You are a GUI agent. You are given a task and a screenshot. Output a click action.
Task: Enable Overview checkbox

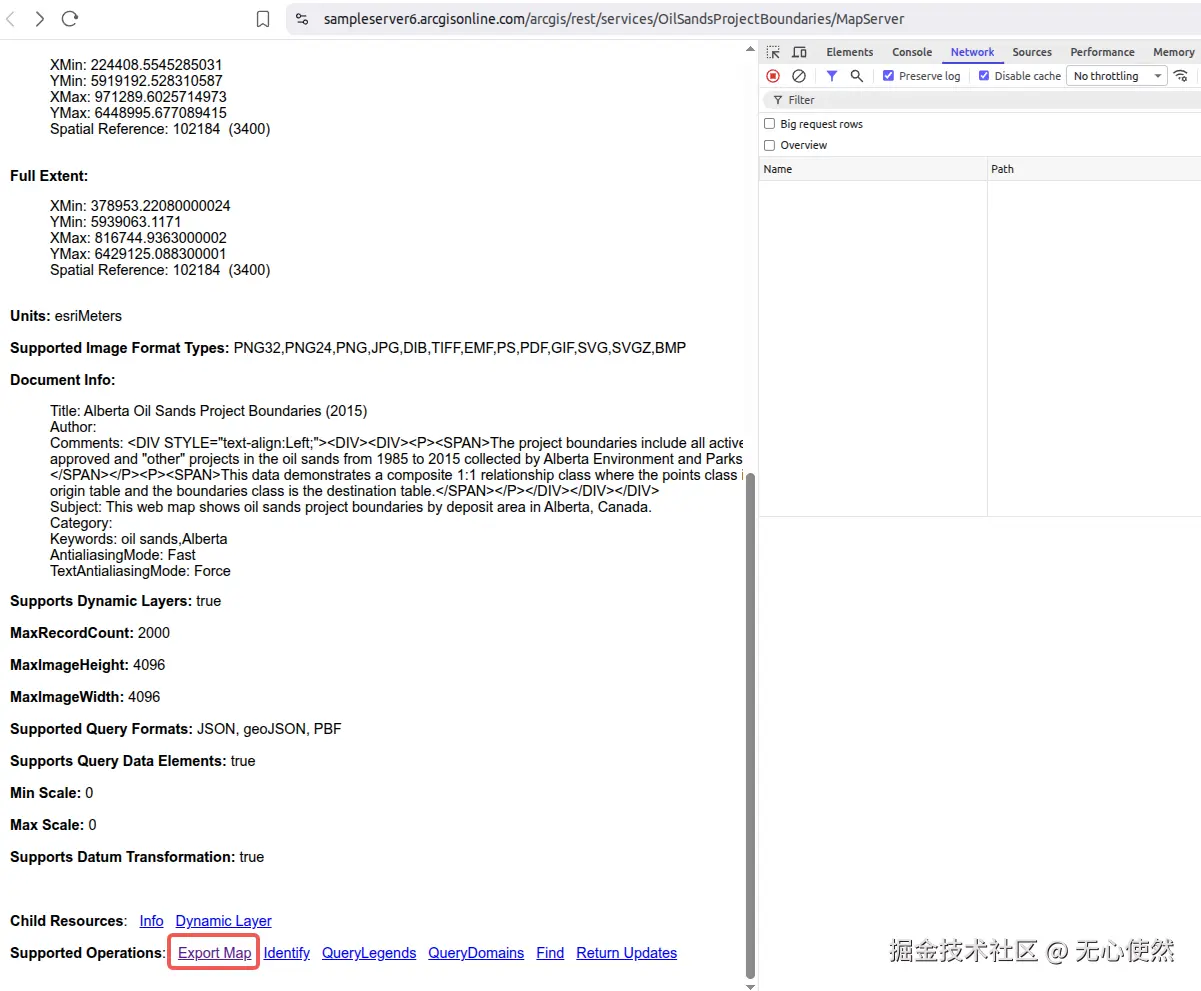769,145
